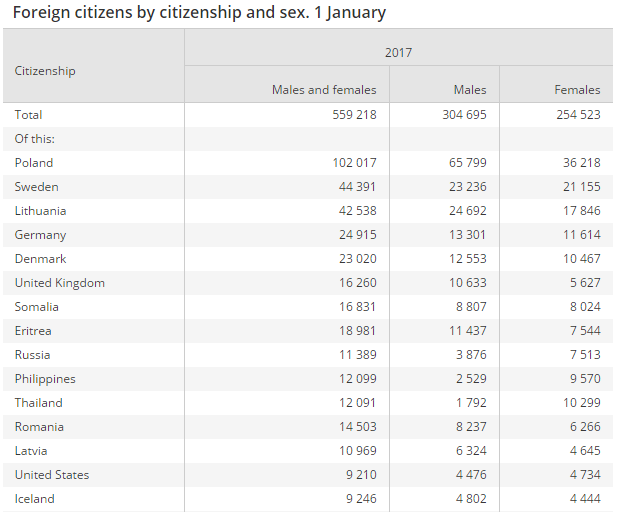
Task: Select the Total row label
Action: [x=29, y=115]
